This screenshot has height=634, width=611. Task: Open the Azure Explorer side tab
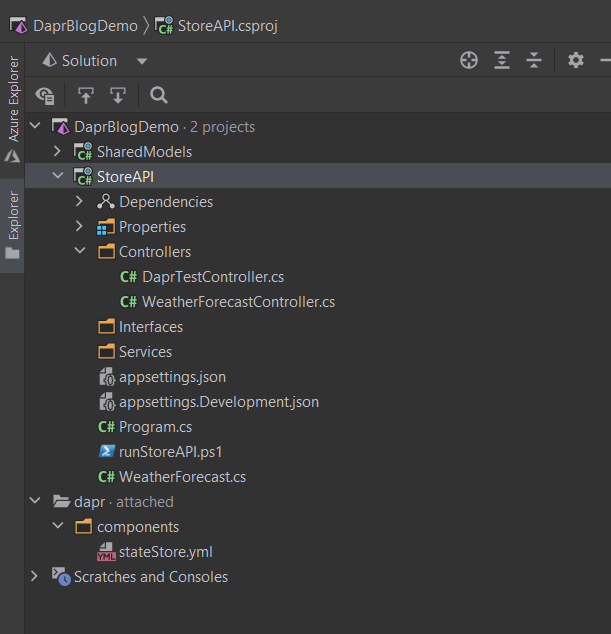(x=12, y=109)
